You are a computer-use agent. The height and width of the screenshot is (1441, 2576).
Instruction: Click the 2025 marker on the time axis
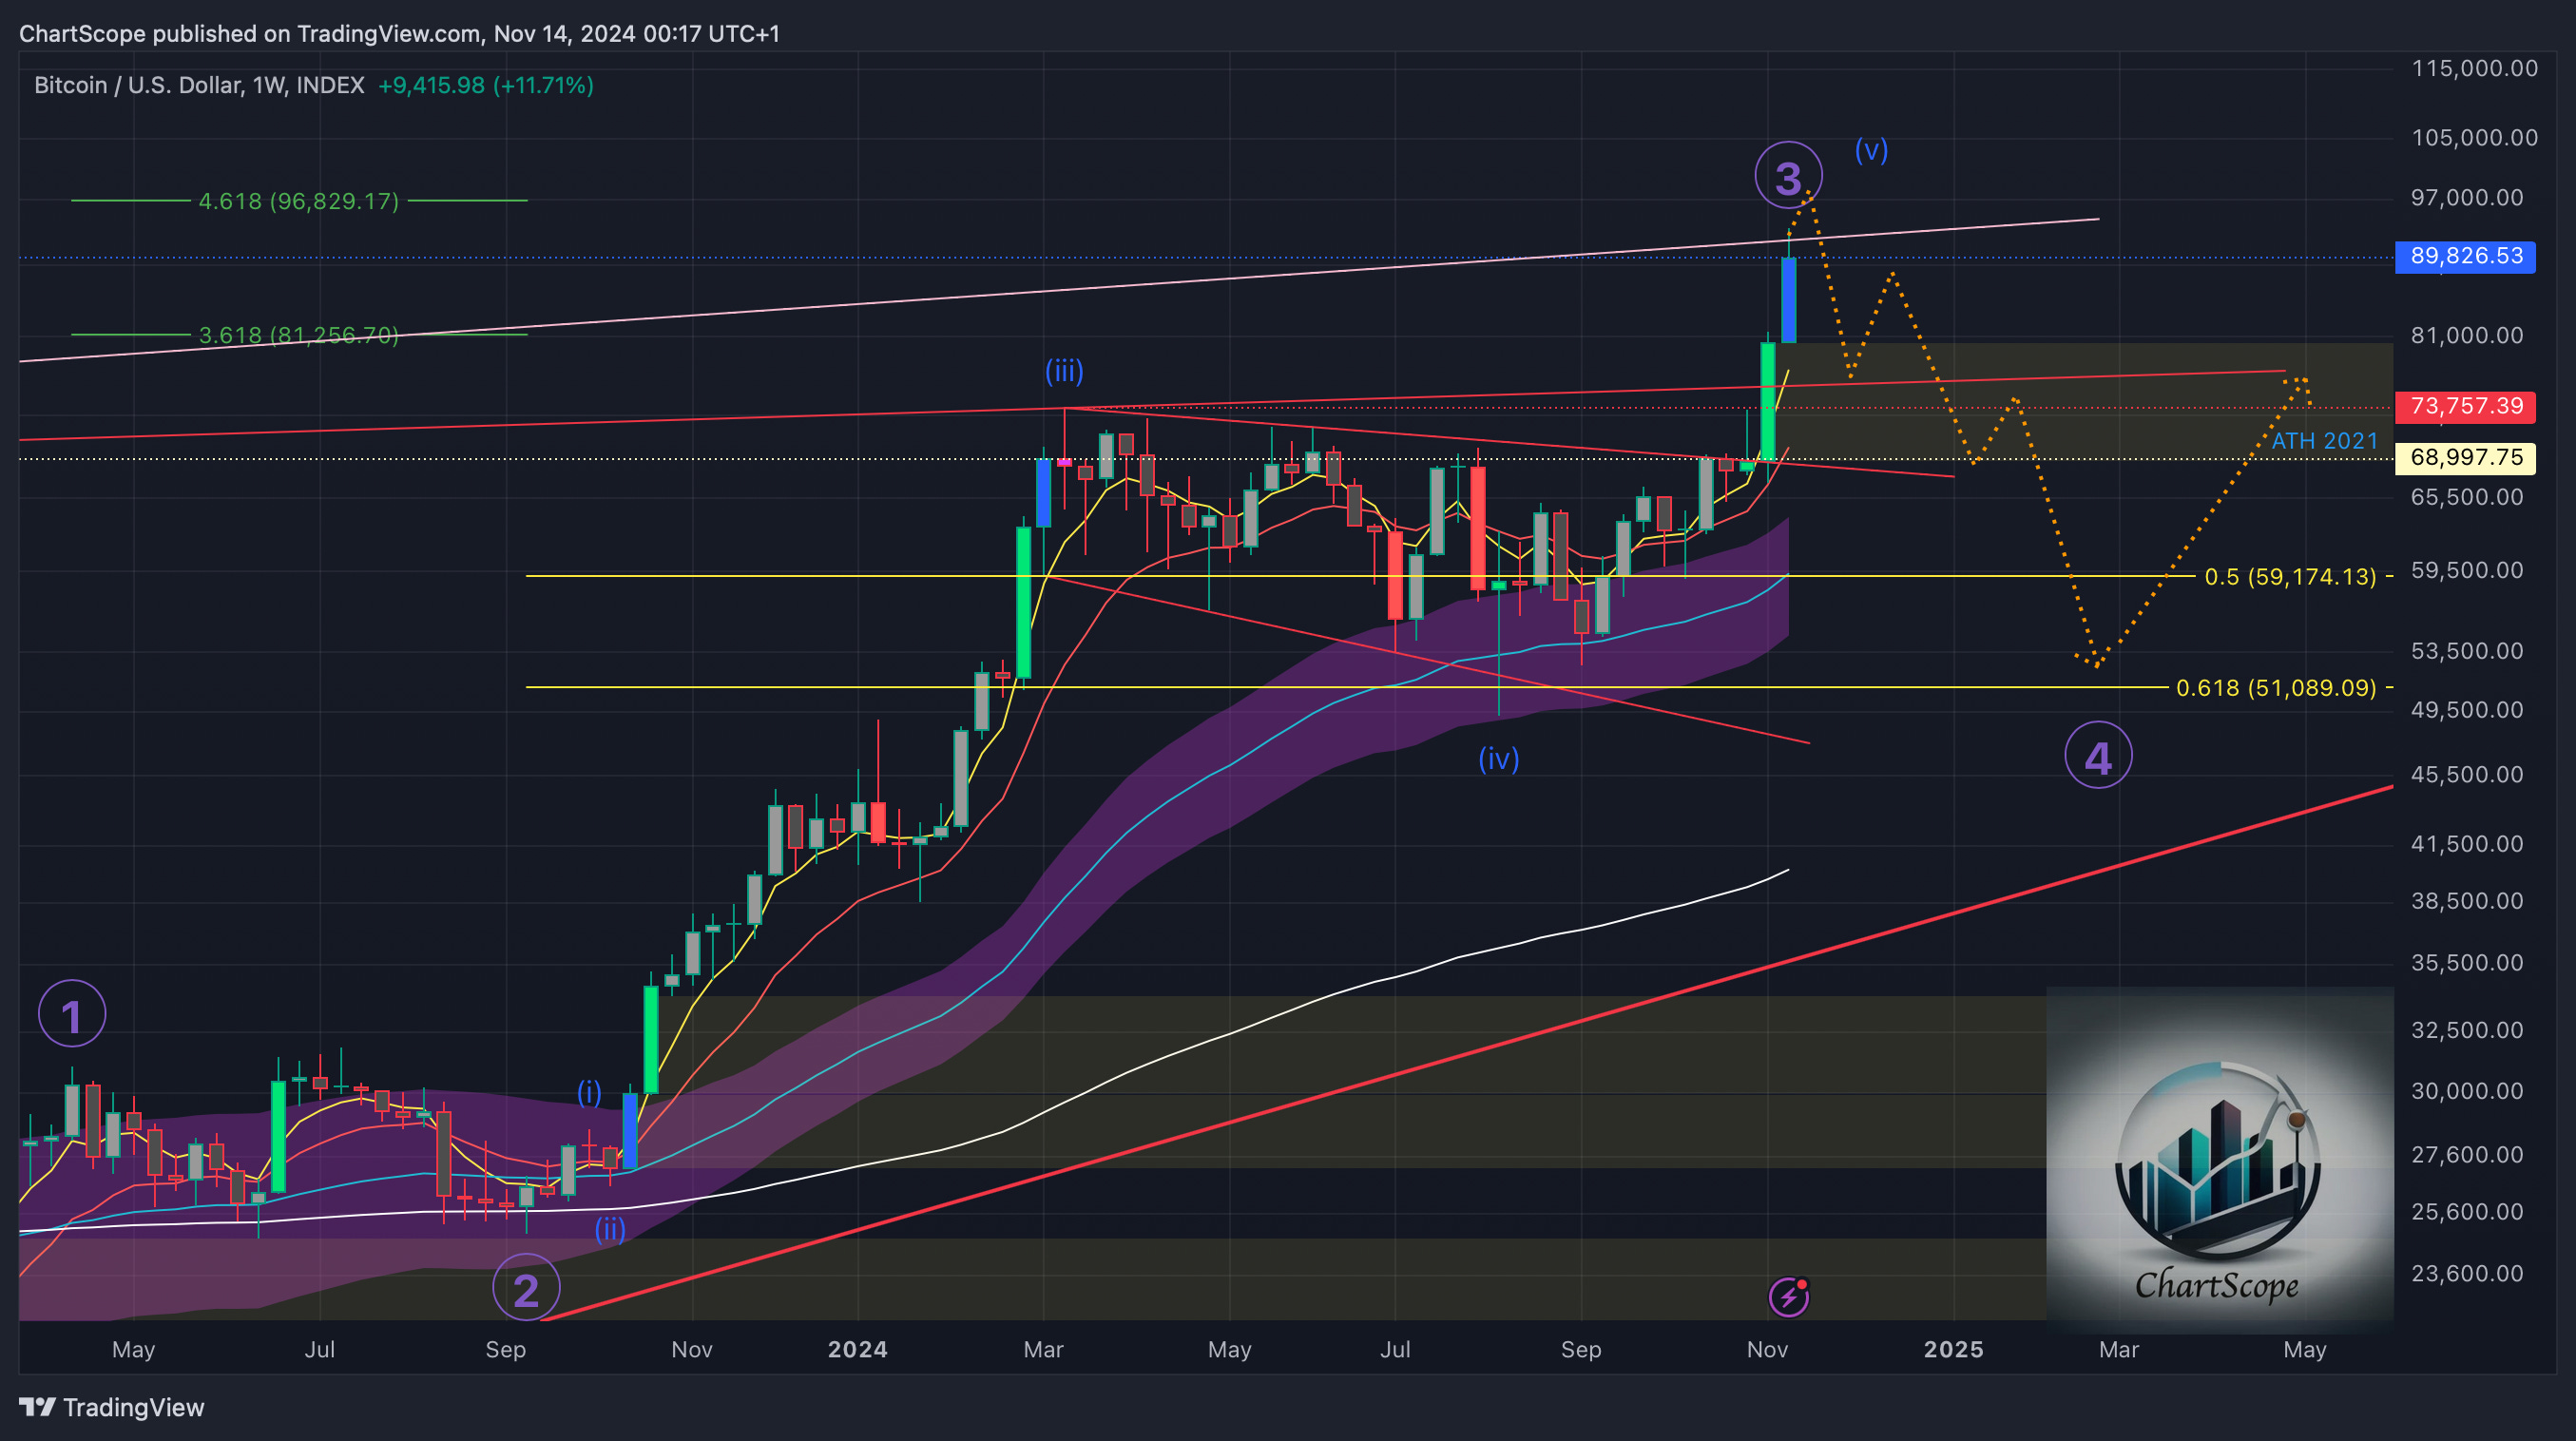tap(1953, 1349)
